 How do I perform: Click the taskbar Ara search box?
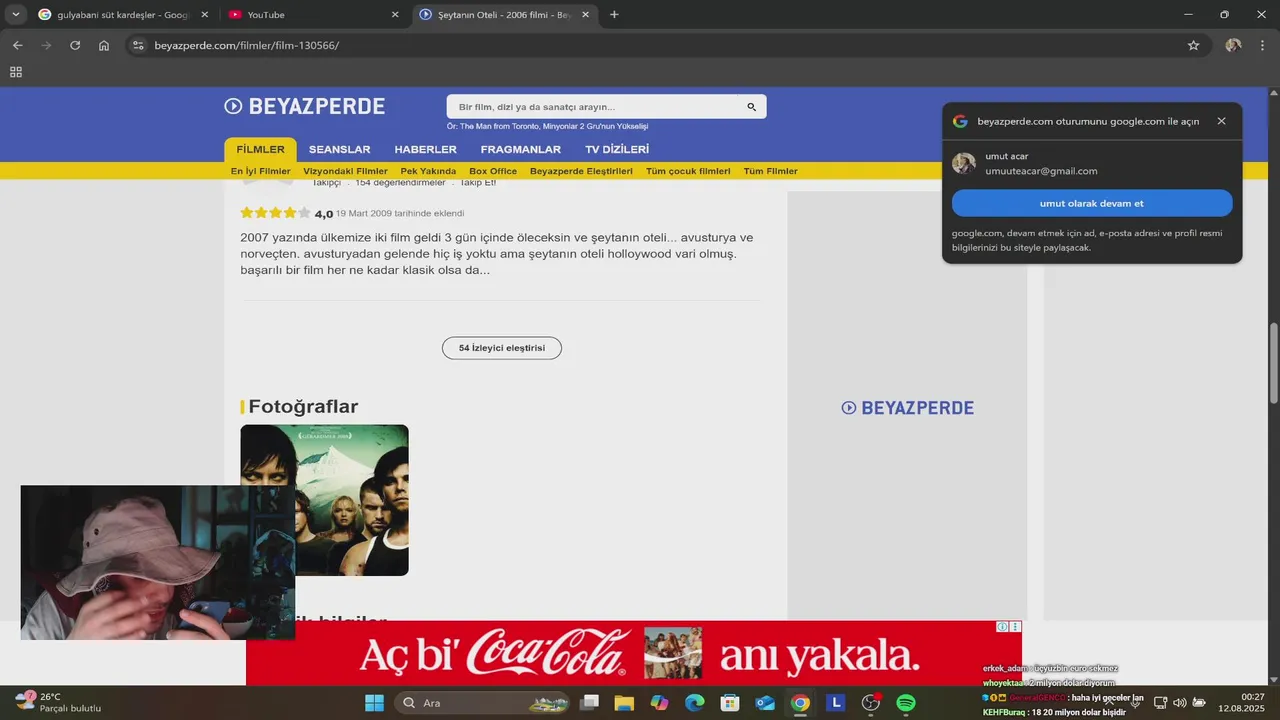483,703
